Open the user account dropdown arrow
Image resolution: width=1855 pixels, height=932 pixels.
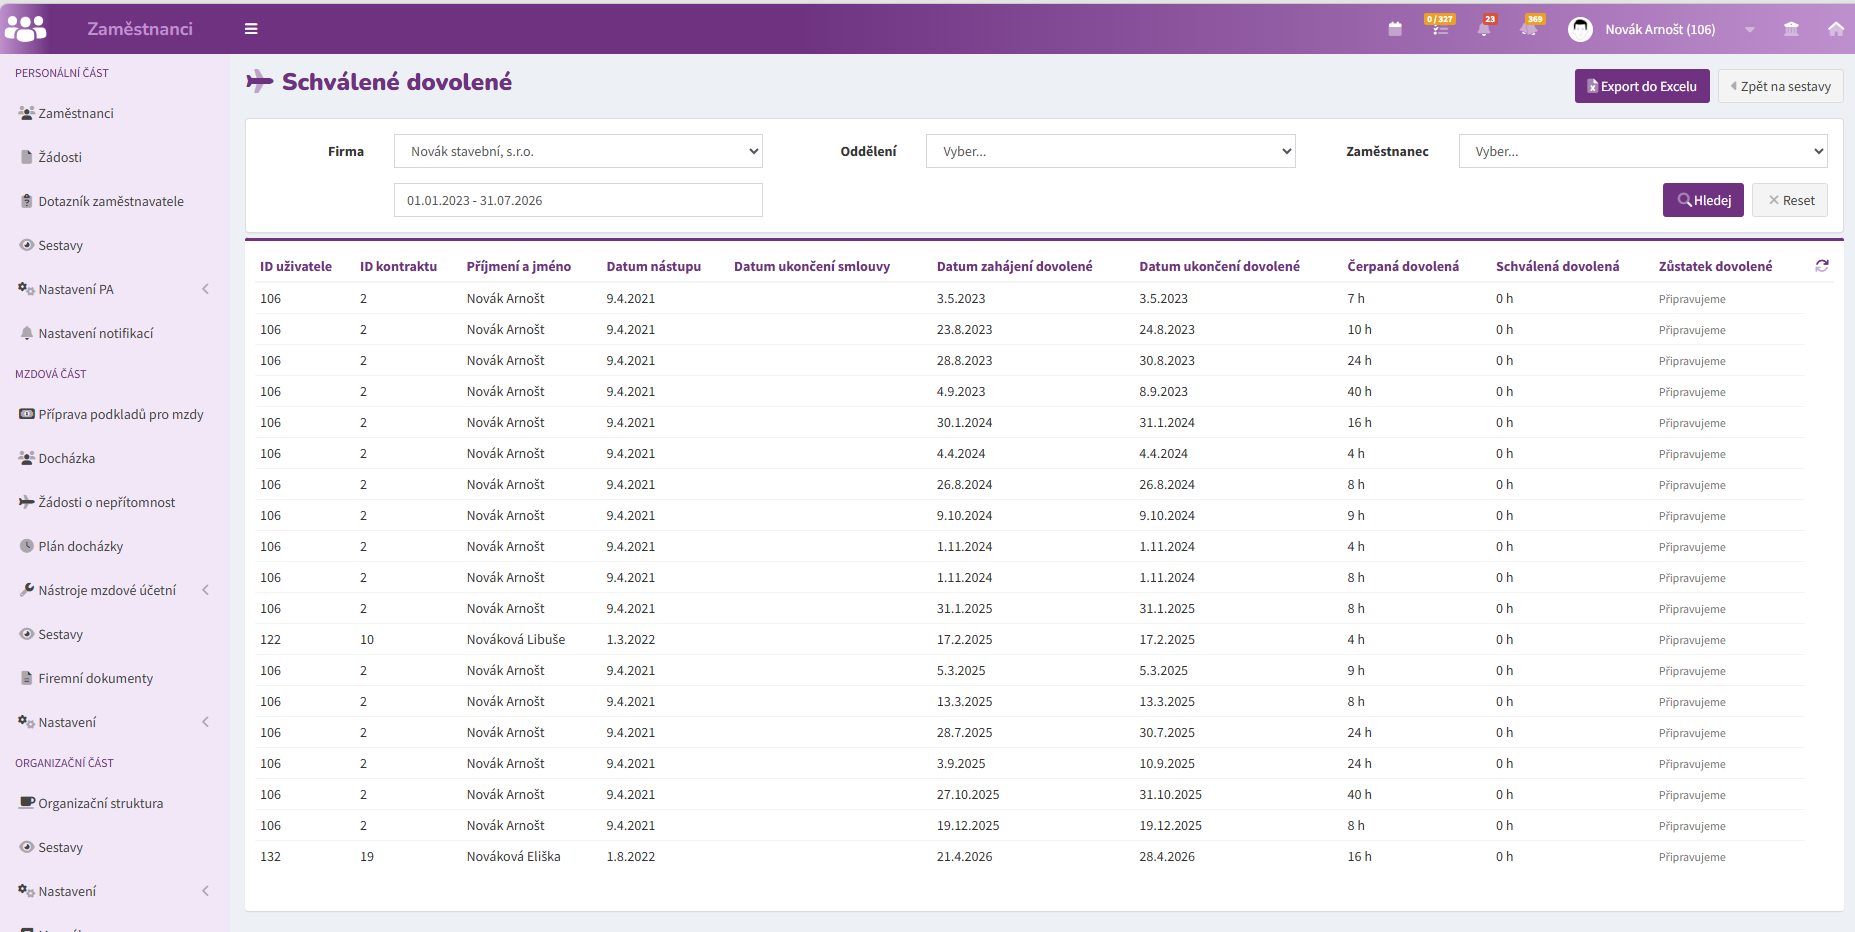1750,30
